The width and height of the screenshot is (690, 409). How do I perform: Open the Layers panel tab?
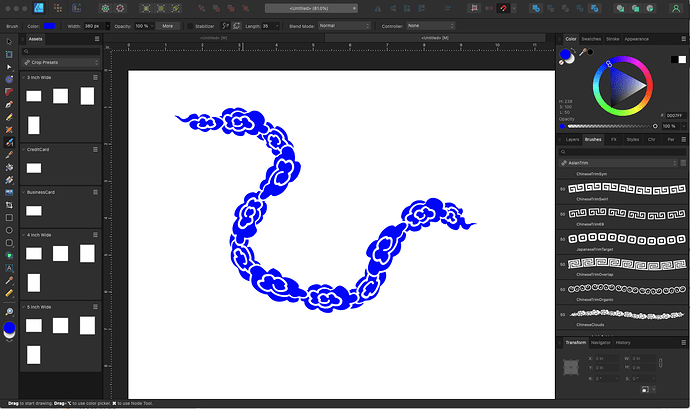[572, 139]
